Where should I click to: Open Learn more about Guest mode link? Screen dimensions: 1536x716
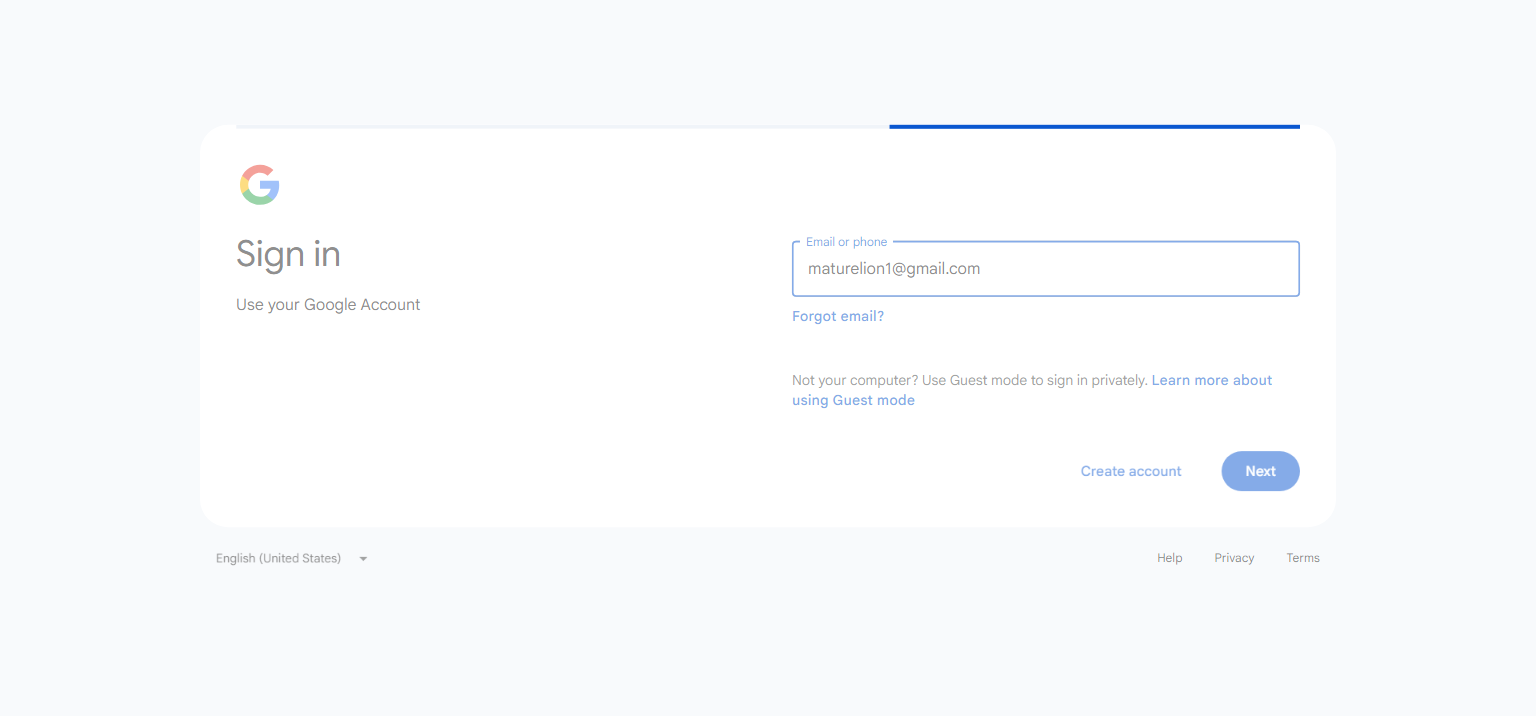click(x=1032, y=390)
